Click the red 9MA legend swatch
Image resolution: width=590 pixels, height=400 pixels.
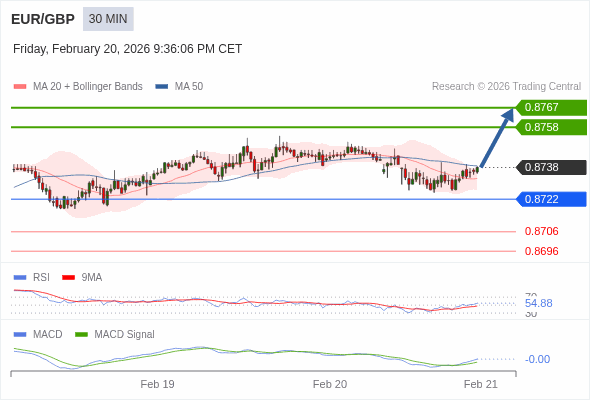tap(68, 278)
